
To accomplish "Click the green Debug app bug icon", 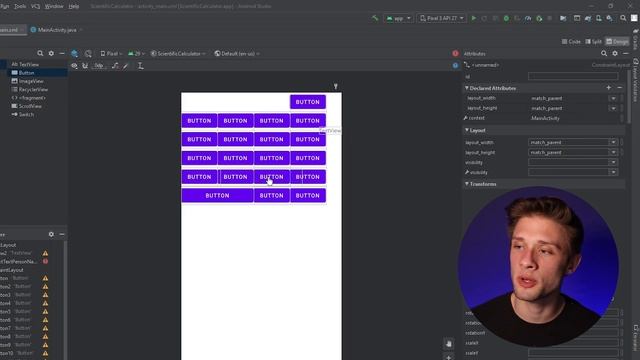I will 506,18.
